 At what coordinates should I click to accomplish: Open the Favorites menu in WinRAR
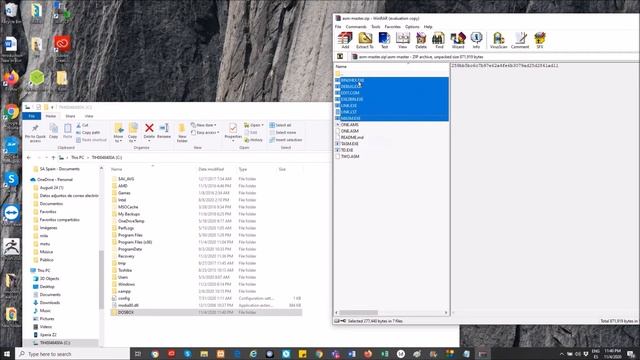393,27
